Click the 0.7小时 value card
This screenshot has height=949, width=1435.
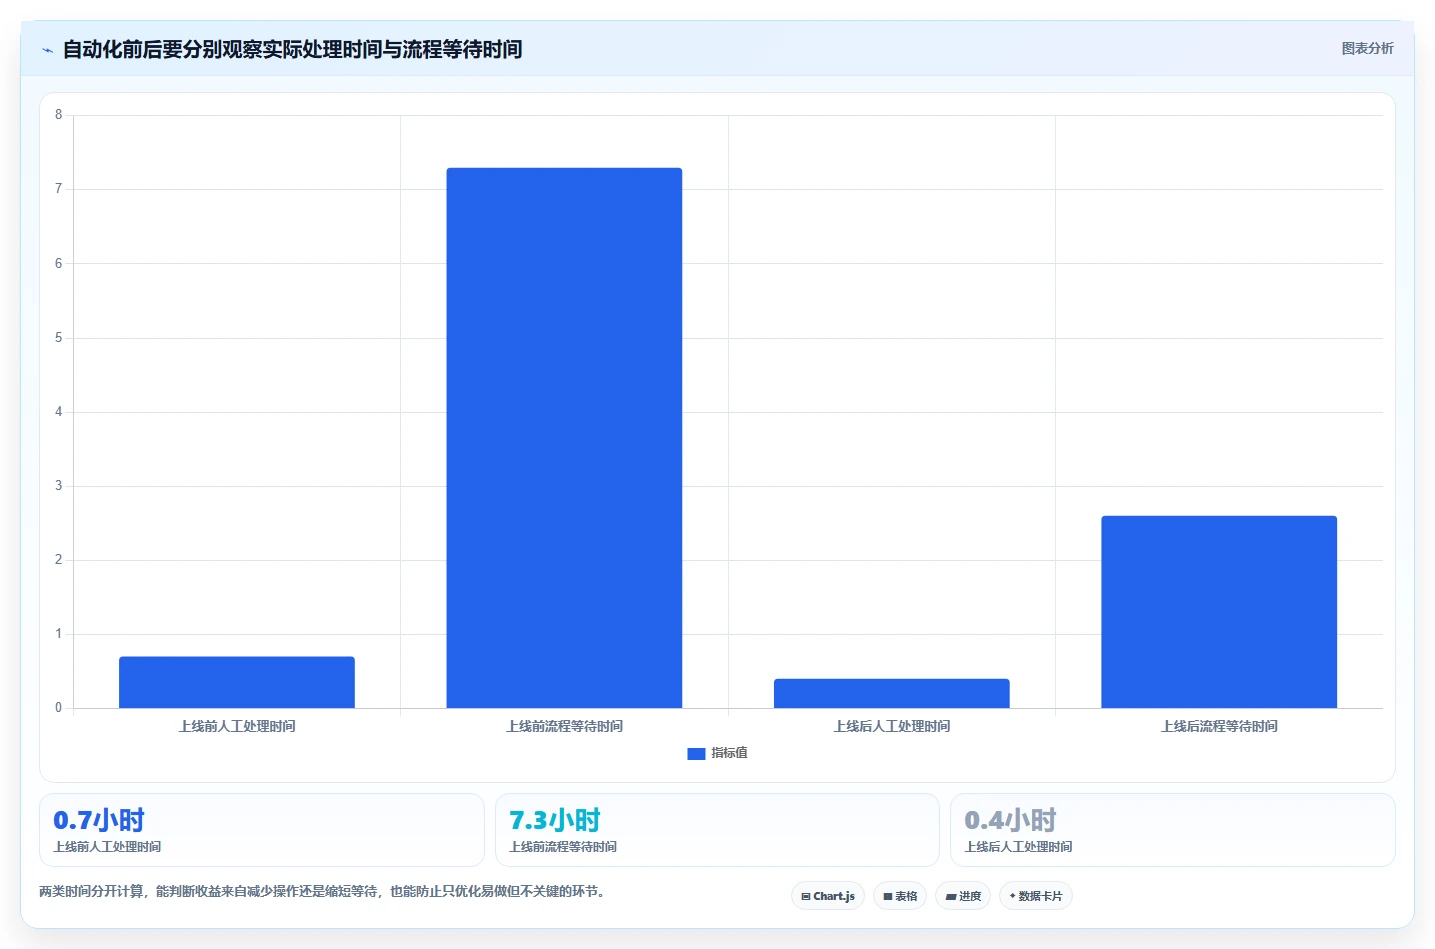click(x=262, y=830)
